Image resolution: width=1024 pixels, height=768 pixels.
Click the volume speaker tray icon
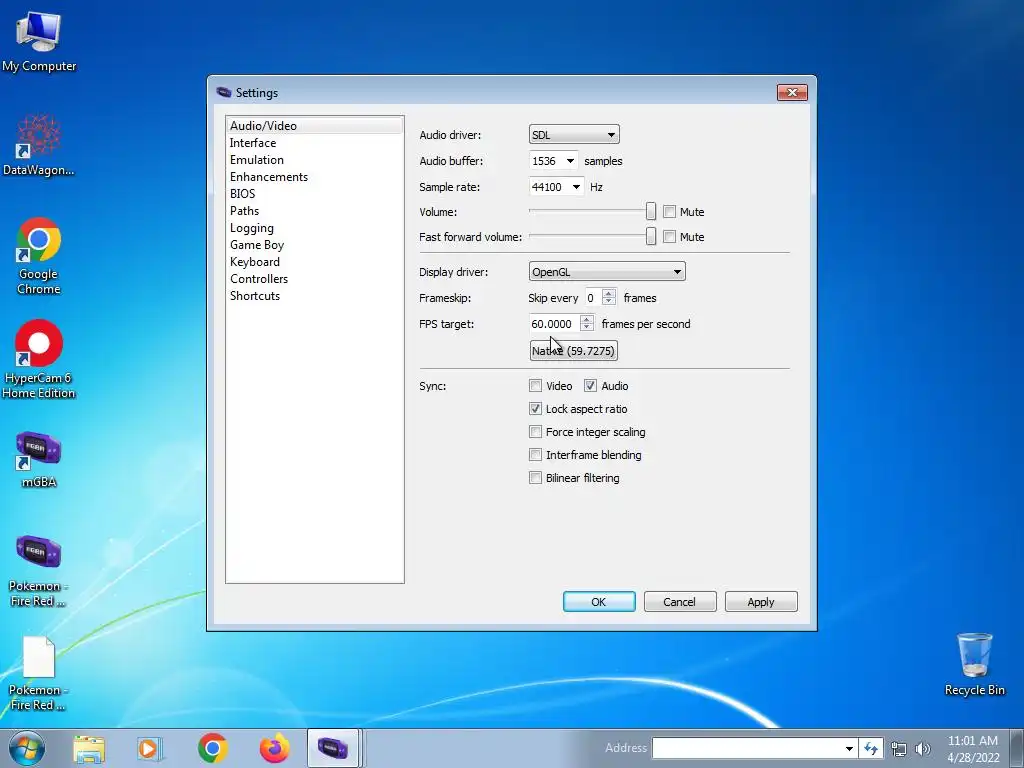click(x=923, y=749)
